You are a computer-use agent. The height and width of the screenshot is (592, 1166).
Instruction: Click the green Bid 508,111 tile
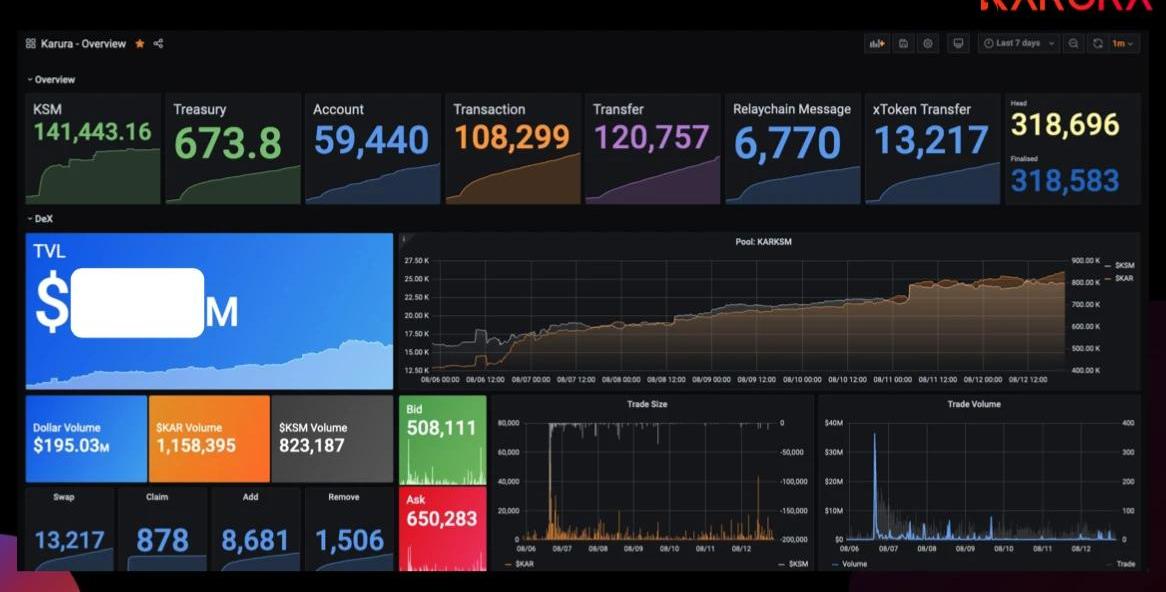pyautogui.click(x=442, y=440)
